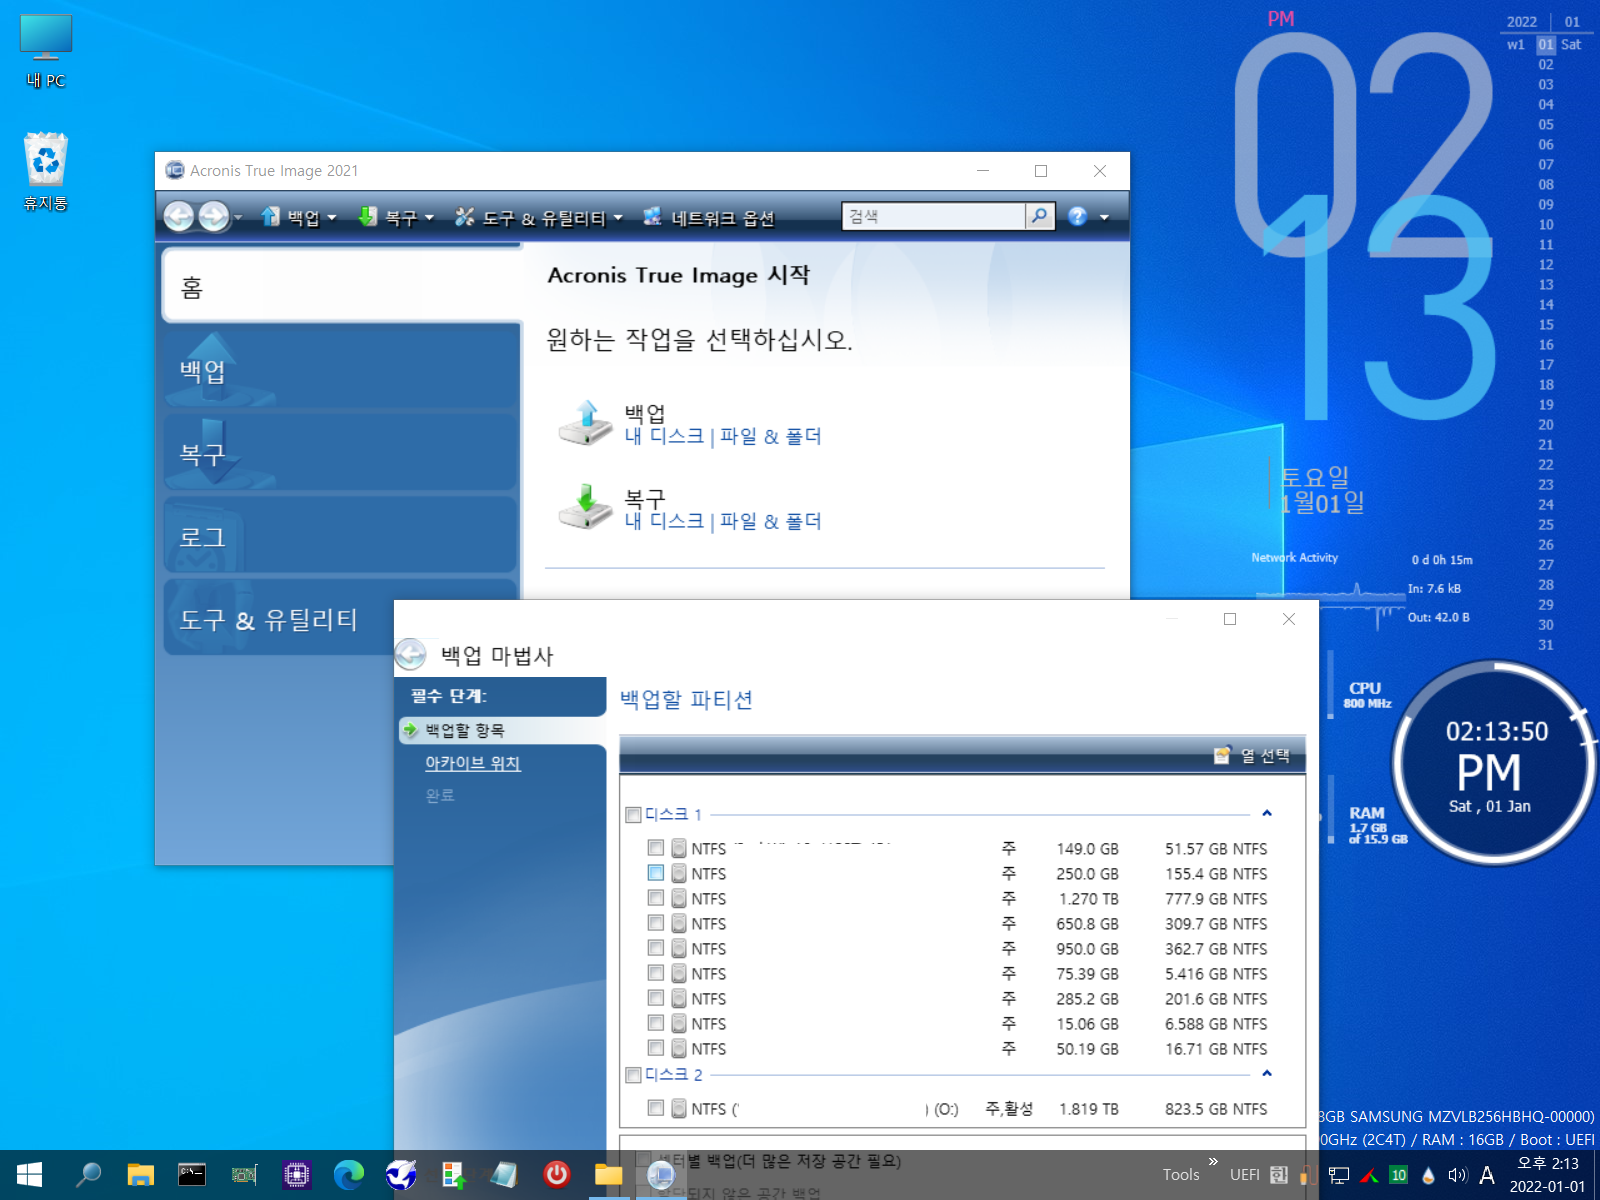The image size is (1600, 1200).
Task: Click the recovery disk icon on start page
Action: pos(585,507)
